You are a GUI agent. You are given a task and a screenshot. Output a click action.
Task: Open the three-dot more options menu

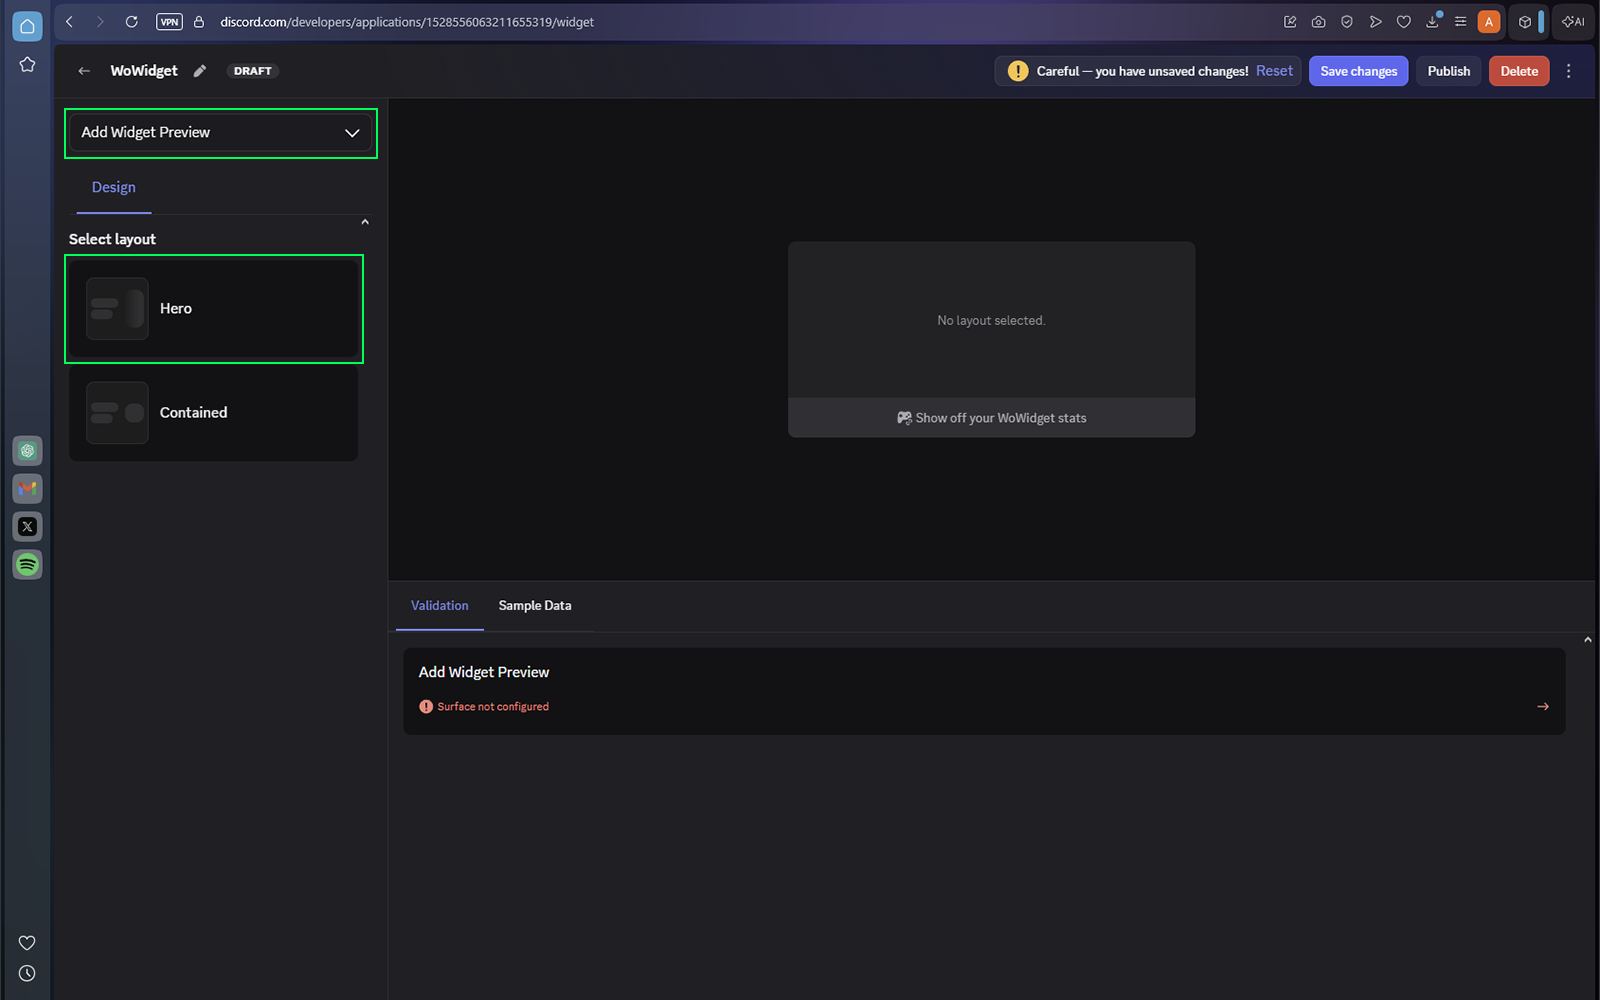point(1568,71)
